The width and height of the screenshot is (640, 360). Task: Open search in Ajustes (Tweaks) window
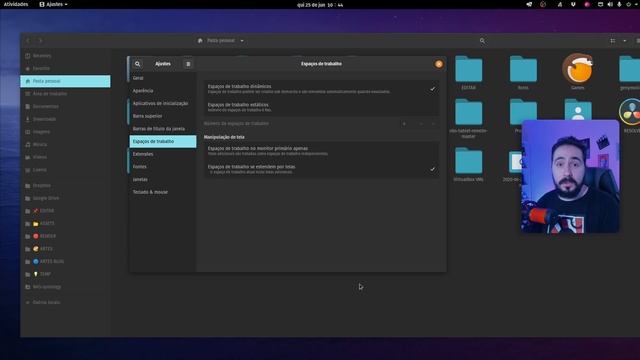(x=138, y=64)
